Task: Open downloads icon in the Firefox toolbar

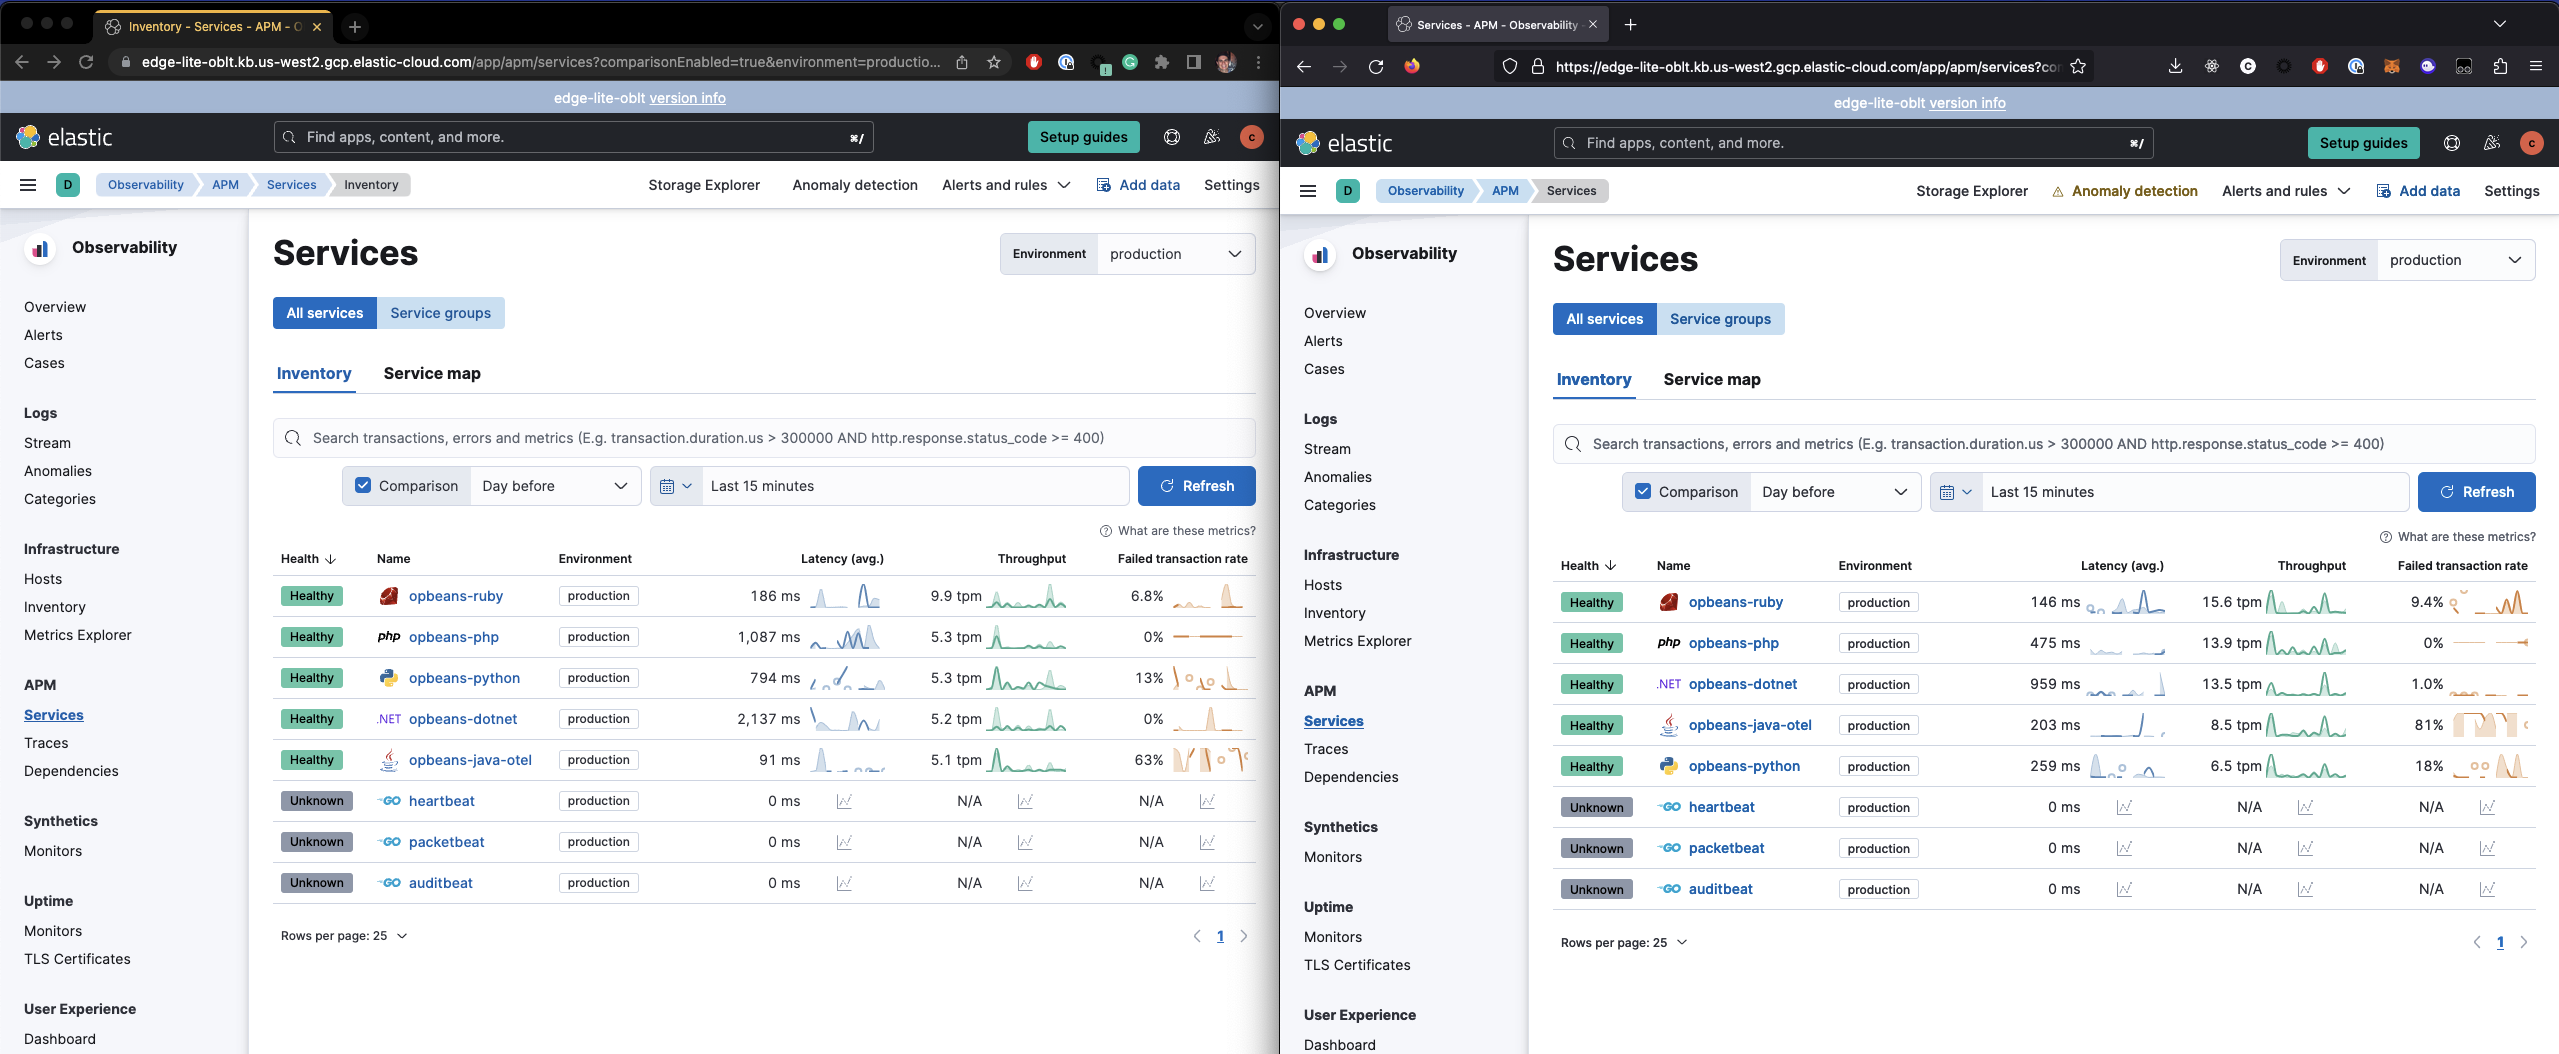Action: 2175,67
